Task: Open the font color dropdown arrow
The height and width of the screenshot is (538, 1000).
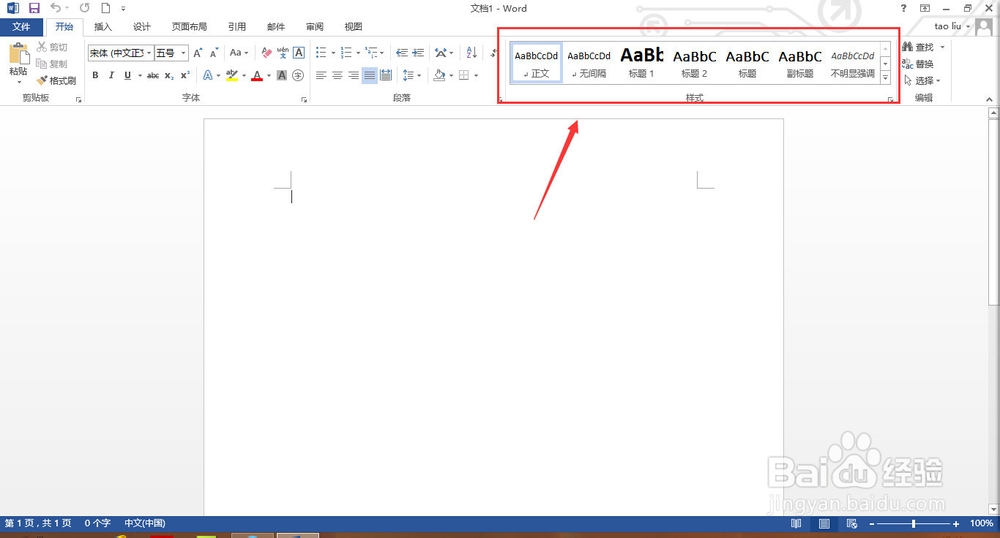Action: tap(269, 75)
